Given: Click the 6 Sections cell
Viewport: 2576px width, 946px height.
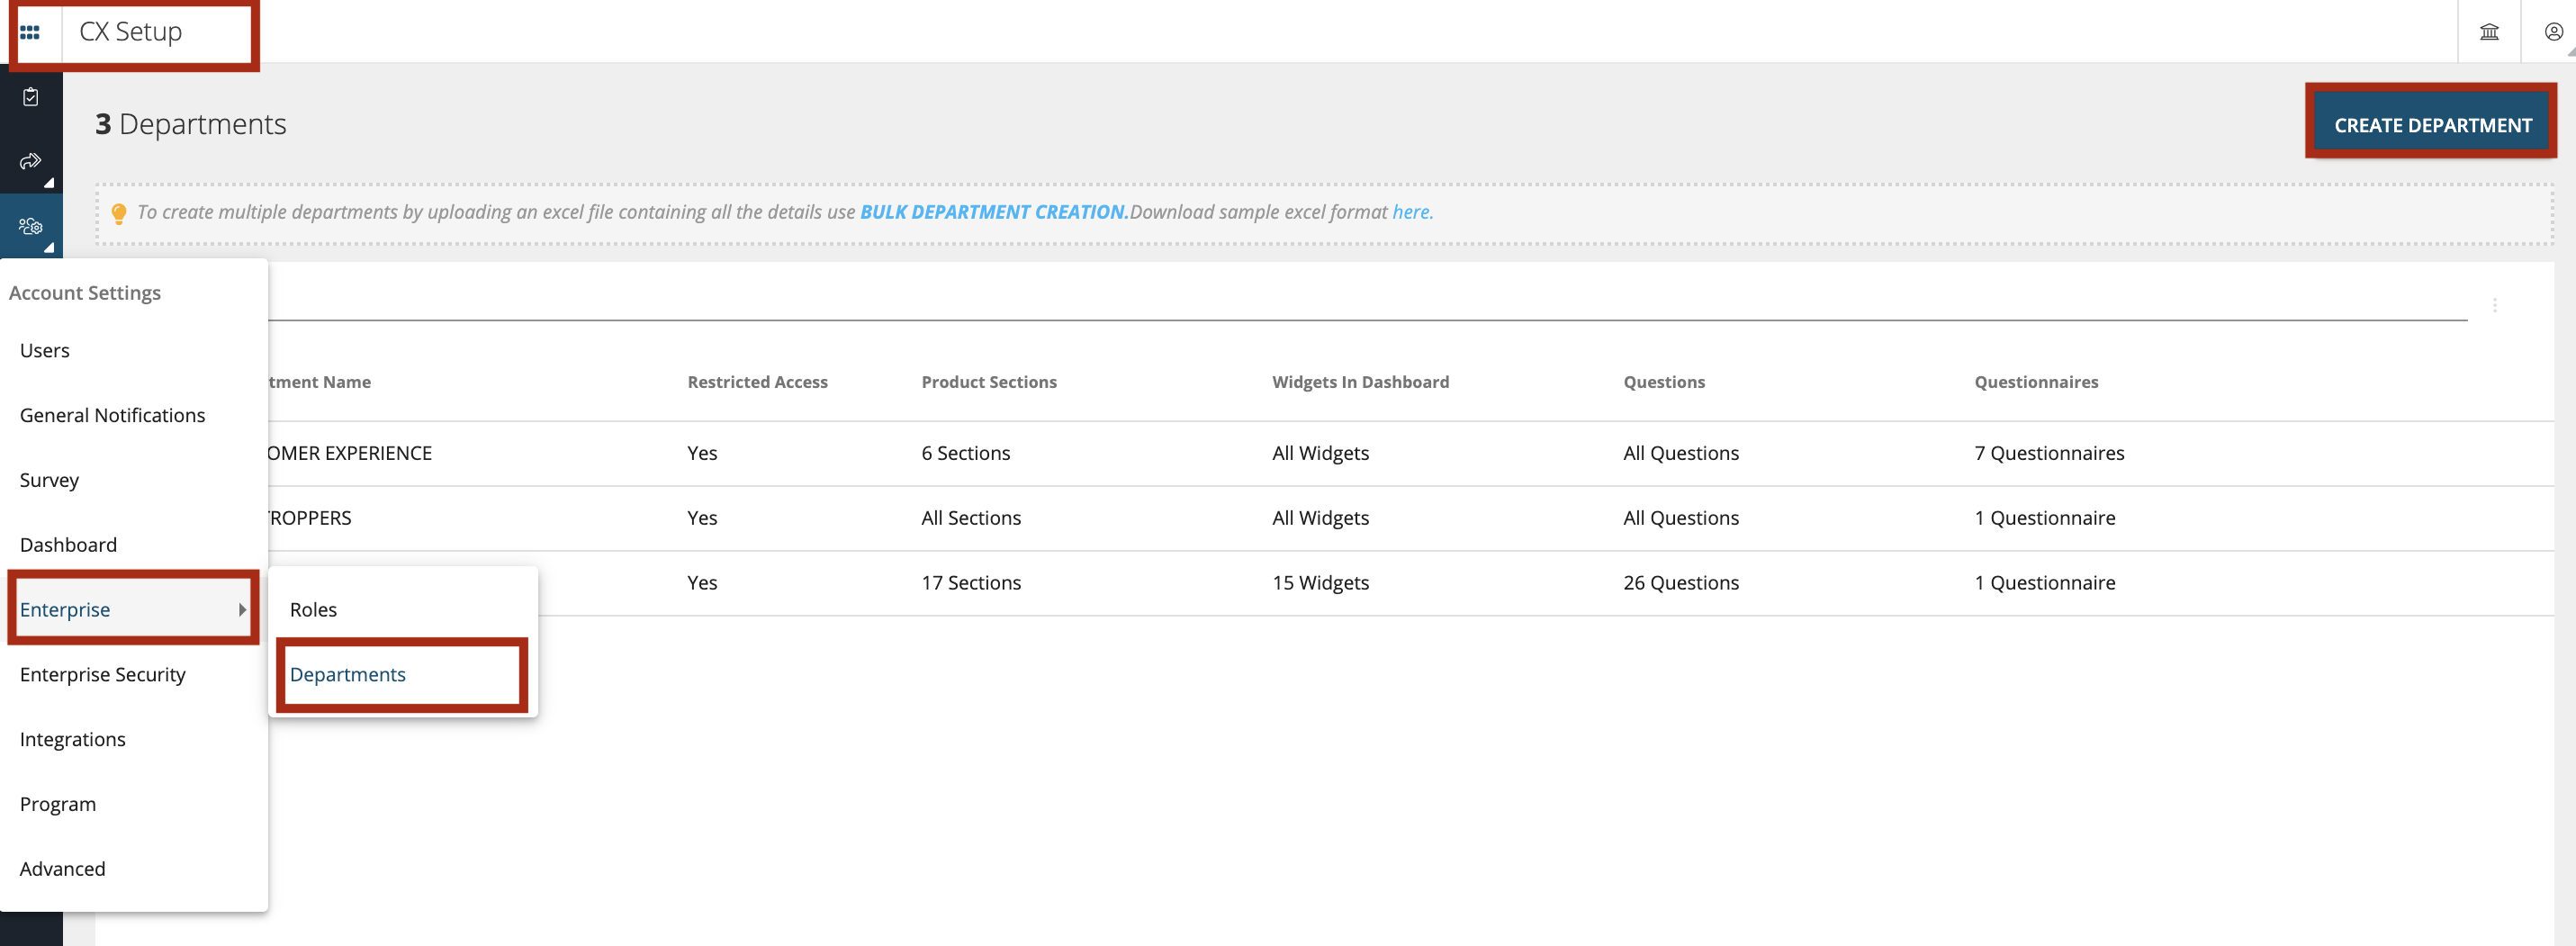Looking at the screenshot, I should coord(965,453).
